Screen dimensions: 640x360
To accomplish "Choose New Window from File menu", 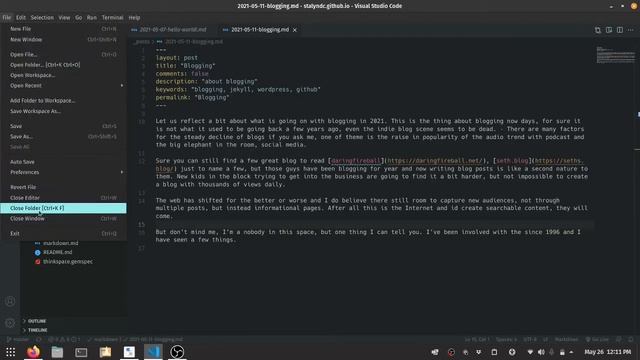I will pos(63,40).
